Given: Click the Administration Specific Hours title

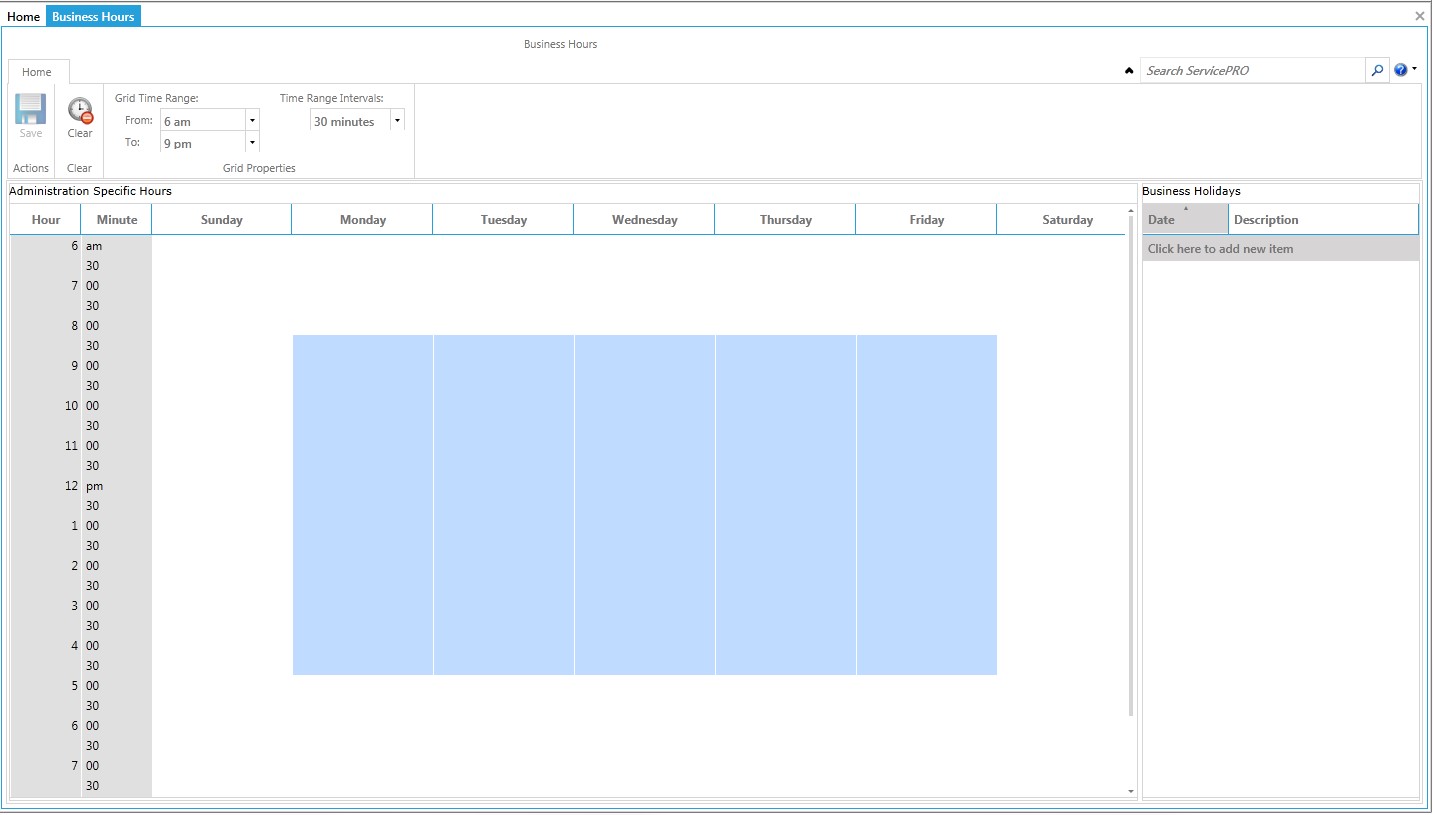Looking at the screenshot, I should tap(90, 191).
